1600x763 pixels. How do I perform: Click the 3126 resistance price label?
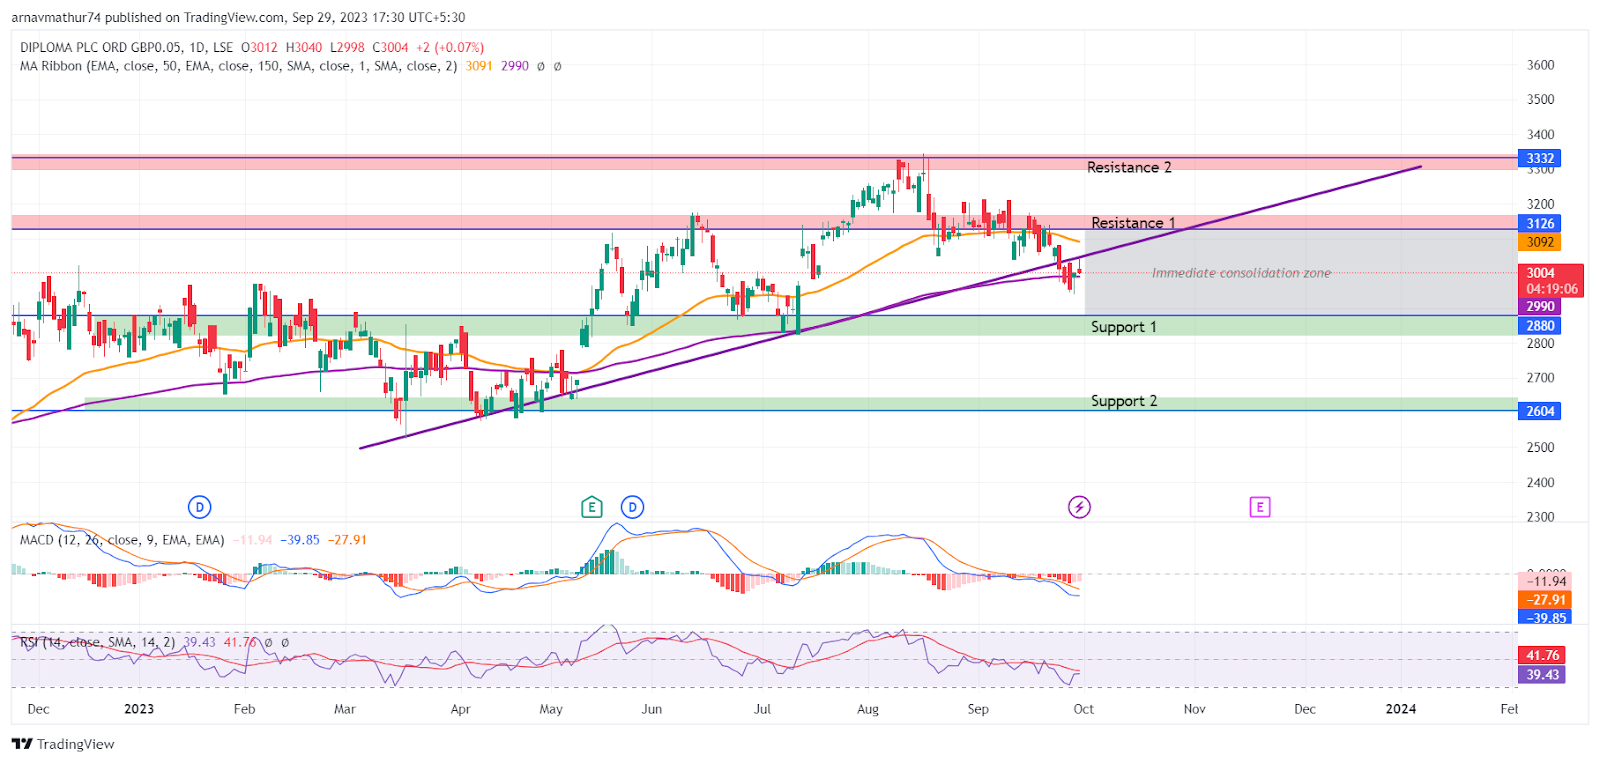(1540, 223)
